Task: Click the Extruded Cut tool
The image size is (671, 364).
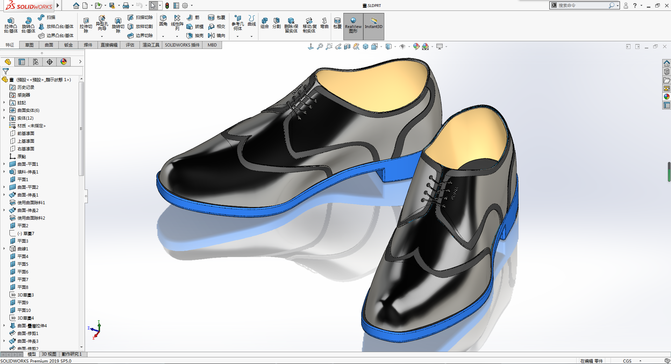Action: (x=86, y=25)
